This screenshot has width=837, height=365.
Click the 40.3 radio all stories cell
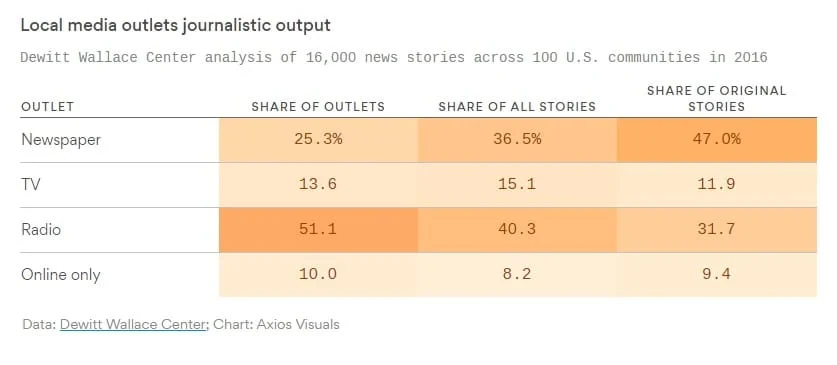[517, 230]
